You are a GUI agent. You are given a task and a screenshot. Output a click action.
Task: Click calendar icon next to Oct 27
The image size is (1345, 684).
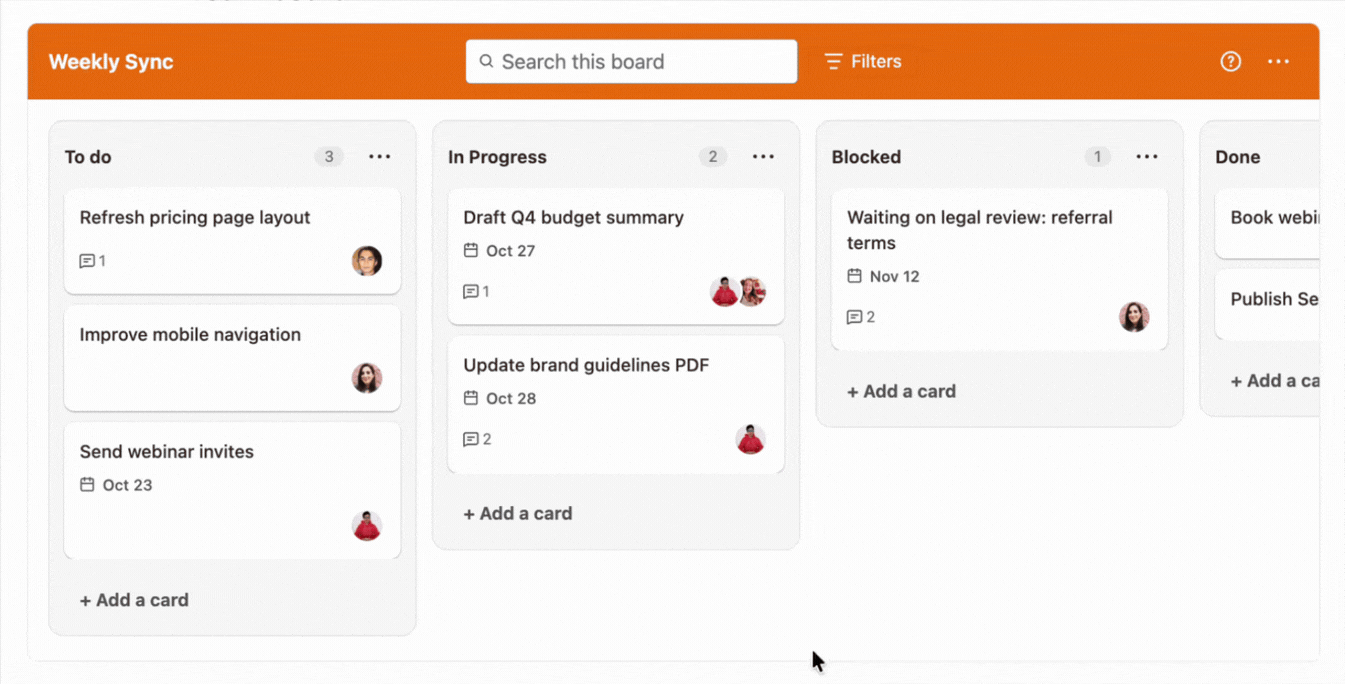[x=471, y=251]
